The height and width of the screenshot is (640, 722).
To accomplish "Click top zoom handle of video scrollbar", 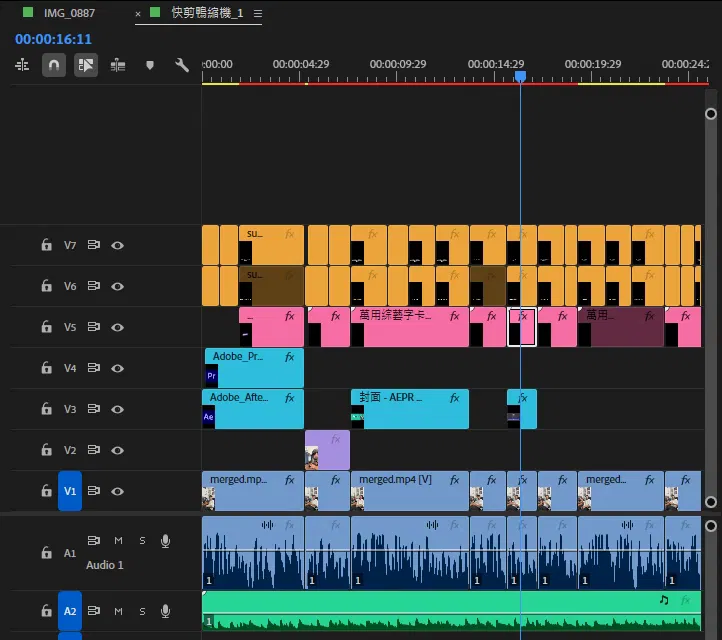I will point(710,114).
